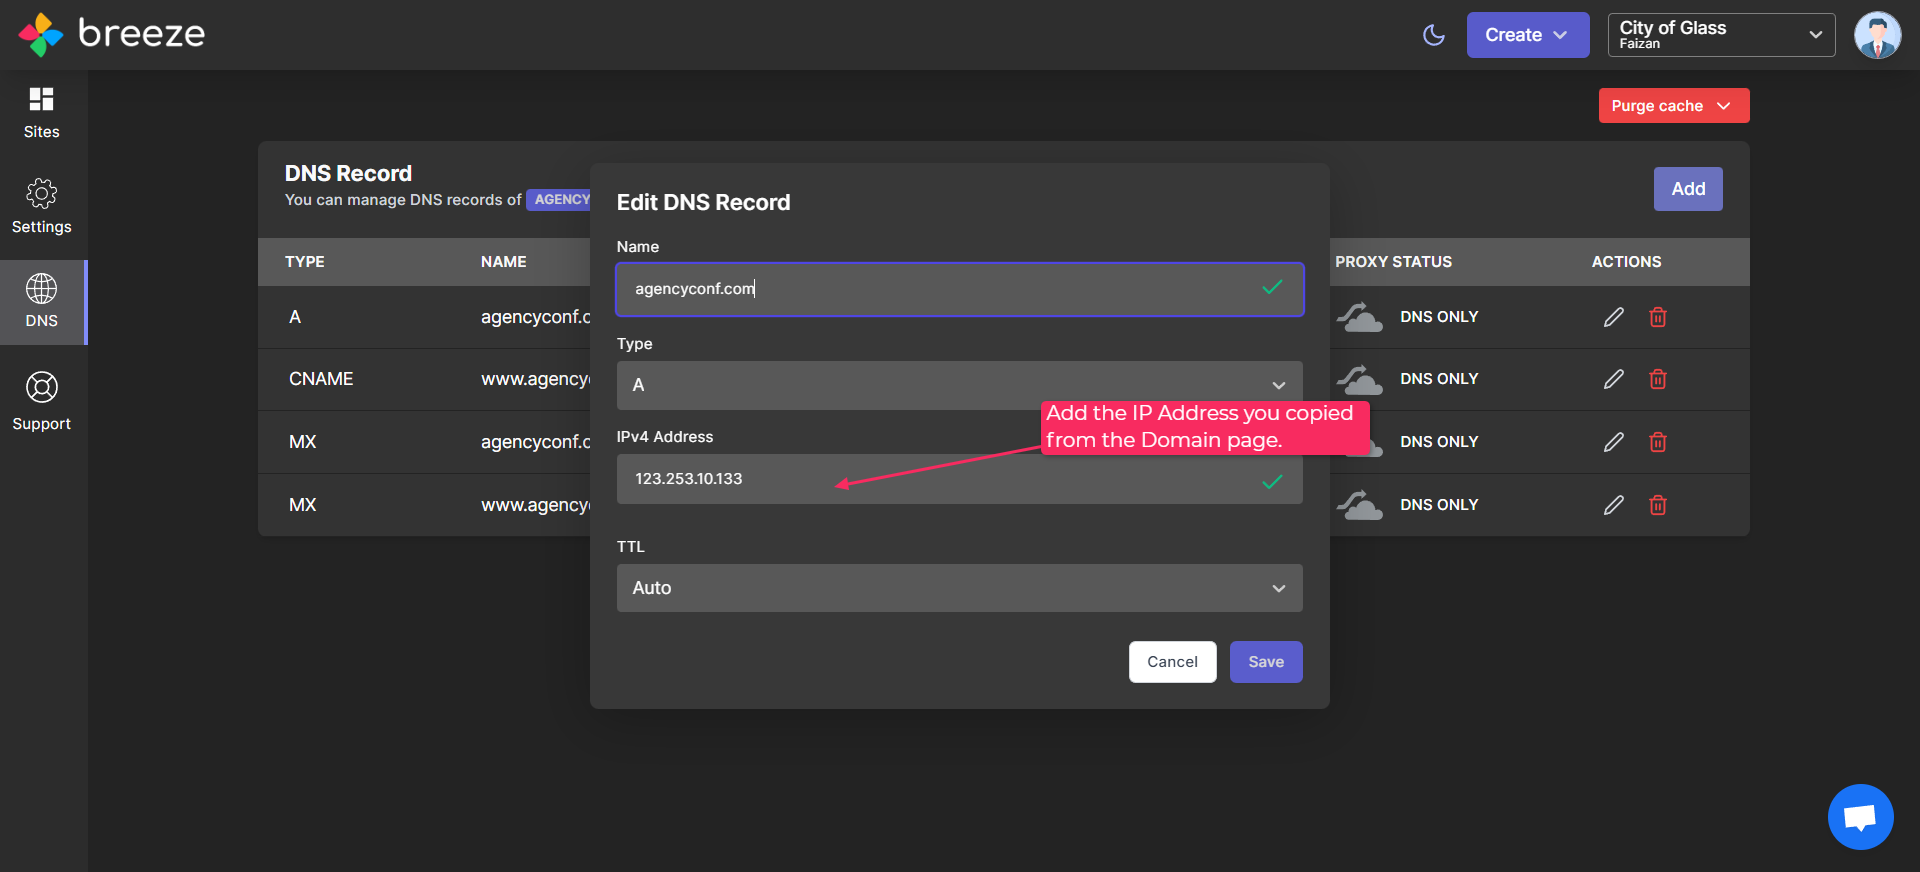Click the CNAME type cell
1920x872 pixels.
(x=321, y=379)
